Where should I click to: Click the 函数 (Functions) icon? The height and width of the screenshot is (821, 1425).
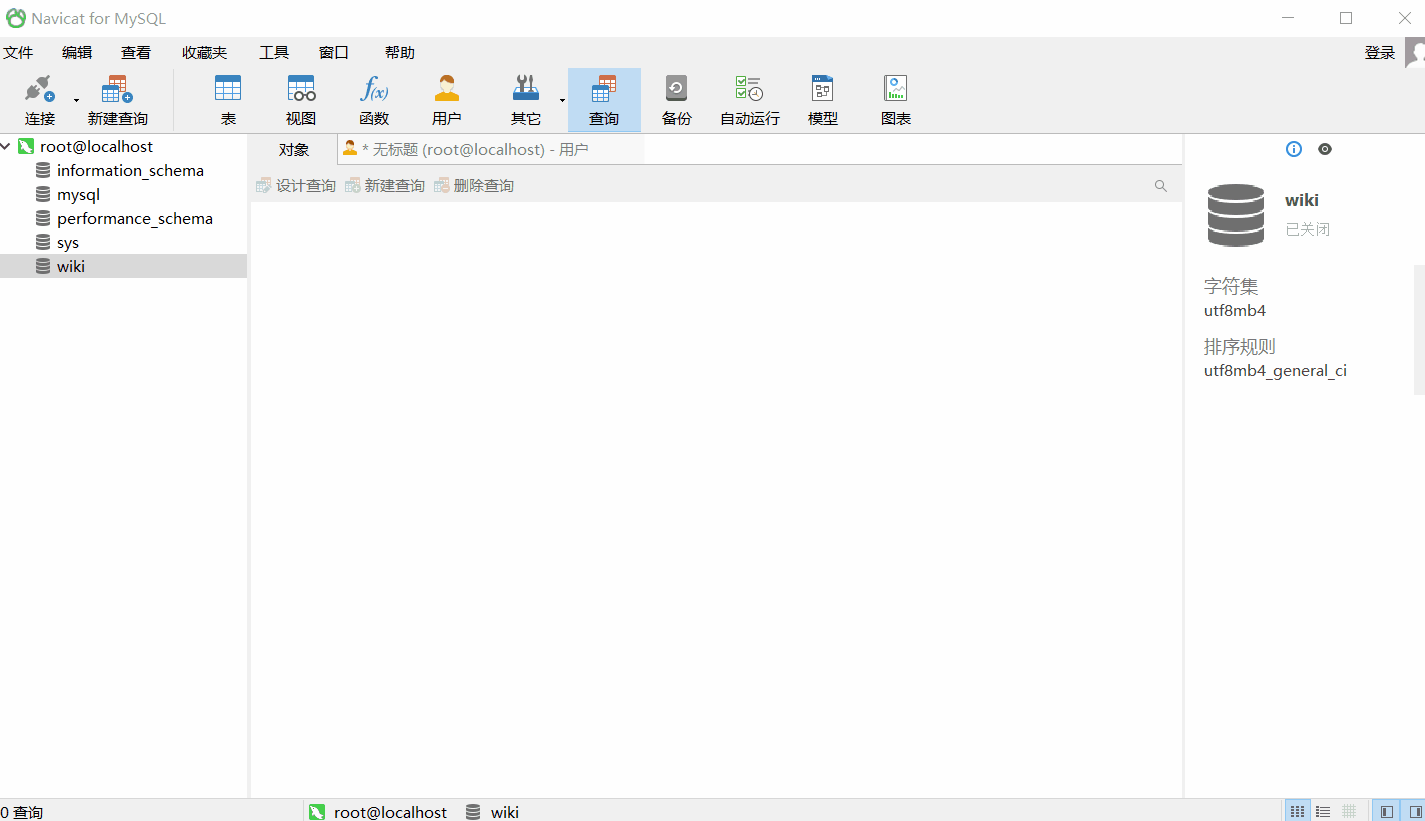click(x=374, y=97)
